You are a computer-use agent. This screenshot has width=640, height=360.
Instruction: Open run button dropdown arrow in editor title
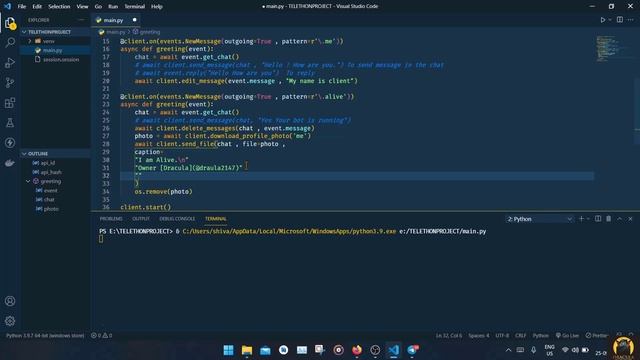pyautogui.click(x=610, y=20)
